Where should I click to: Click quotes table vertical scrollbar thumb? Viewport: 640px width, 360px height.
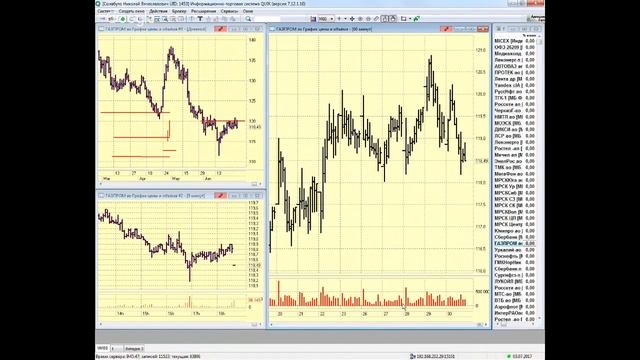pyautogui.click(x=540, y=42)
